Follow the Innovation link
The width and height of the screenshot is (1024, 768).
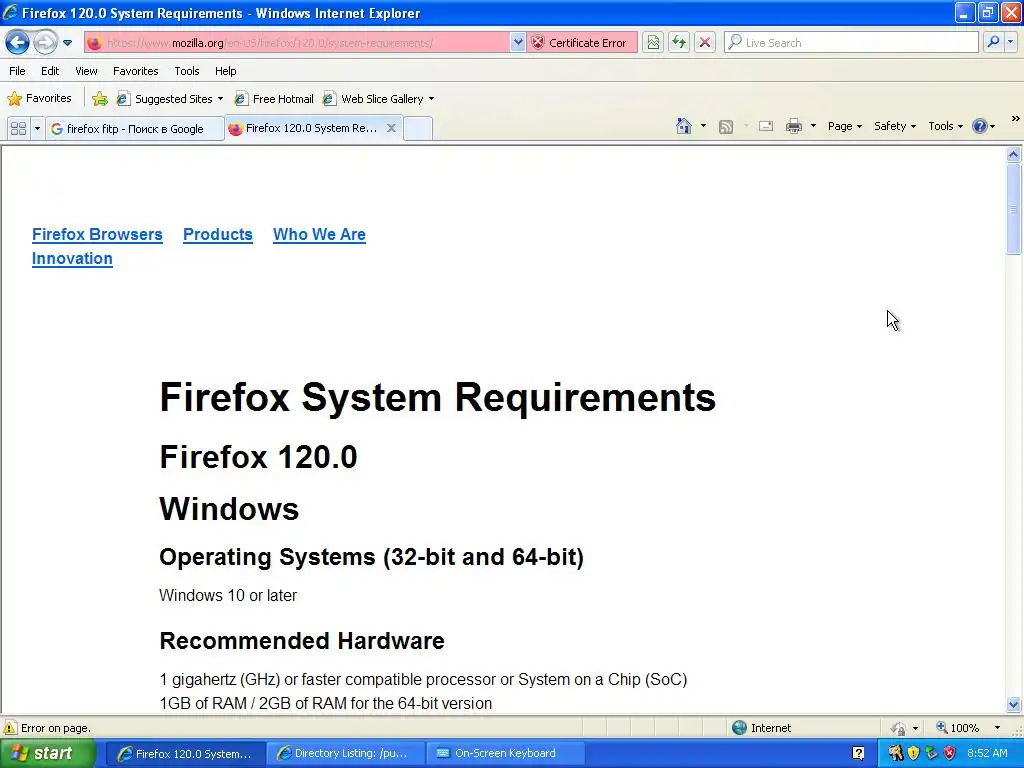click(72, 259)
